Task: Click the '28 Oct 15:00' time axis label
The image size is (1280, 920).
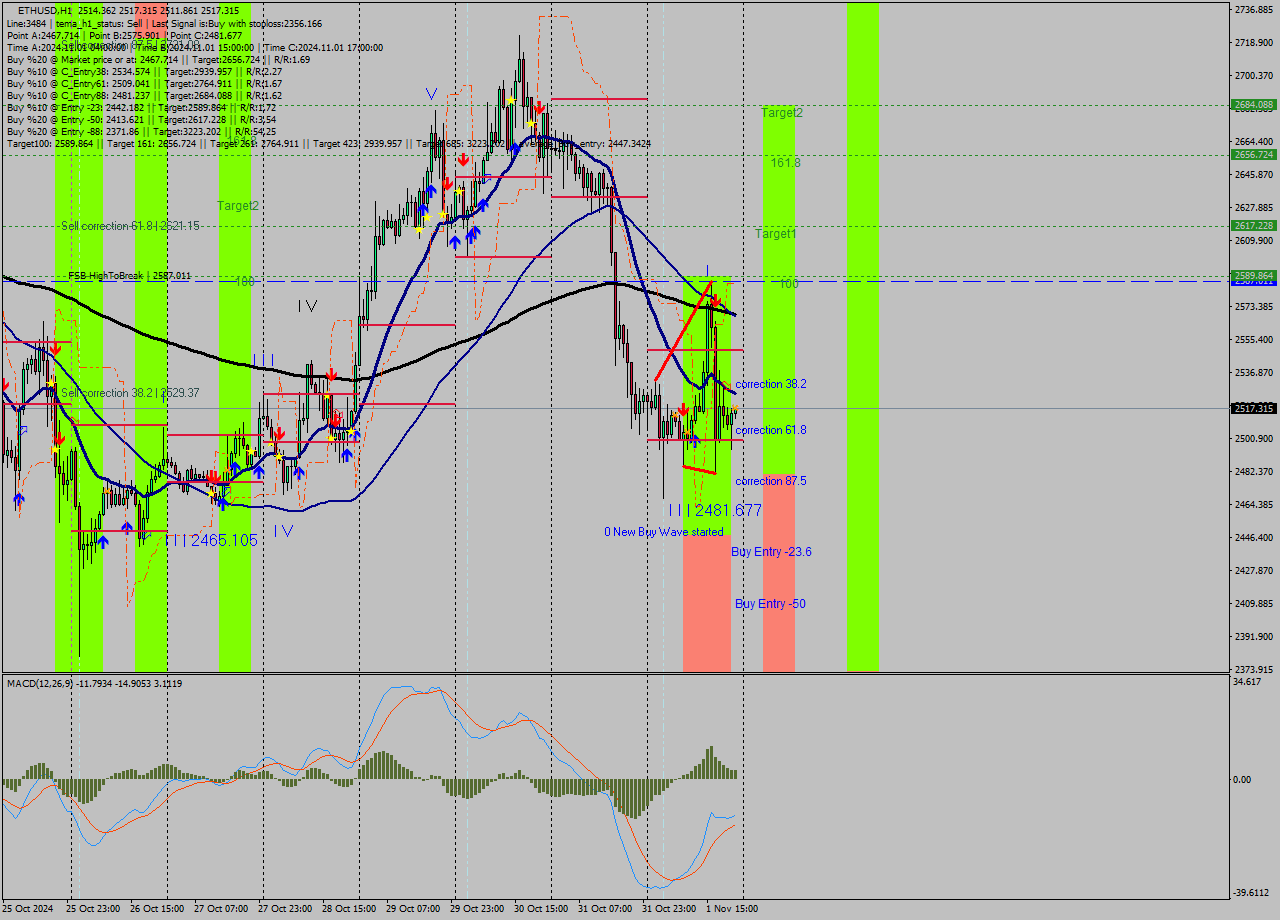Action: (x=349, y=909)
